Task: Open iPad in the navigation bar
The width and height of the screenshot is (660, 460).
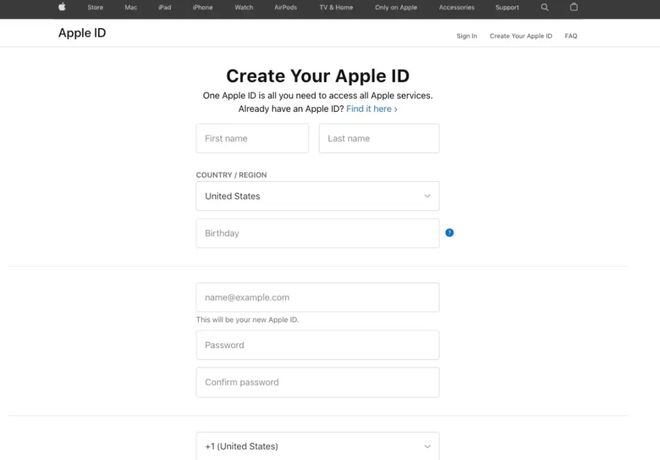Action: click(165, 8)
